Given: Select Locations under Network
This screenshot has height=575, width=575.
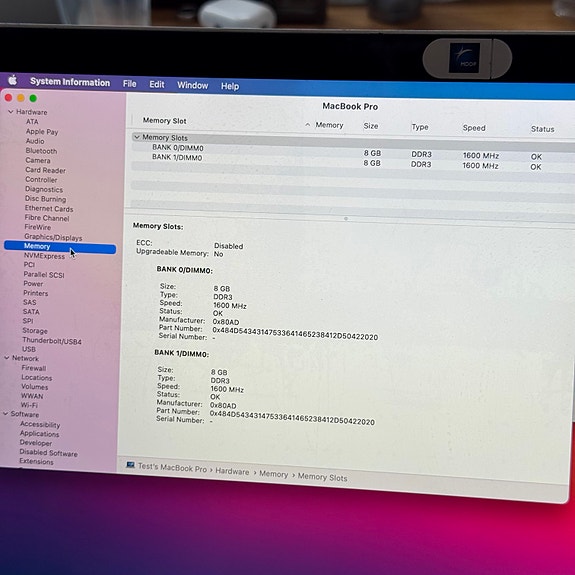Looking at the screenshot, I should tap(37, 377).
